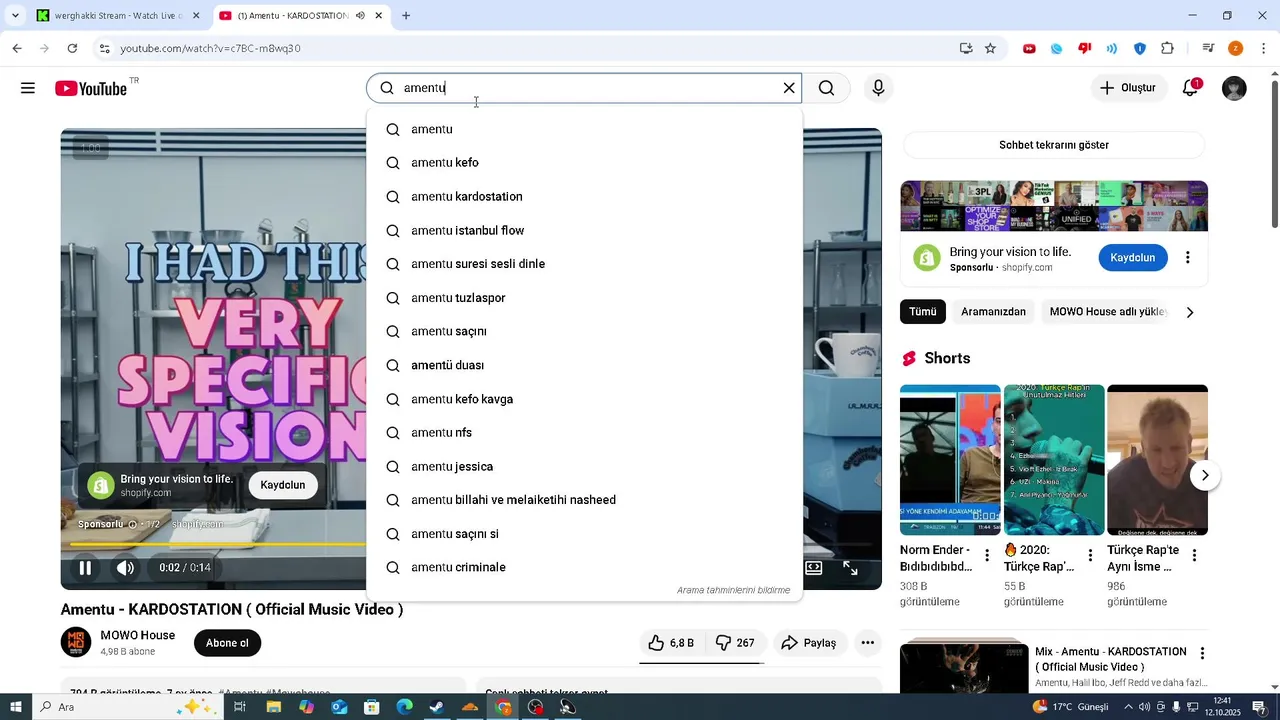Bookmark this page with the star
The image size is (1280, 720).
click(x=990, y=48)
